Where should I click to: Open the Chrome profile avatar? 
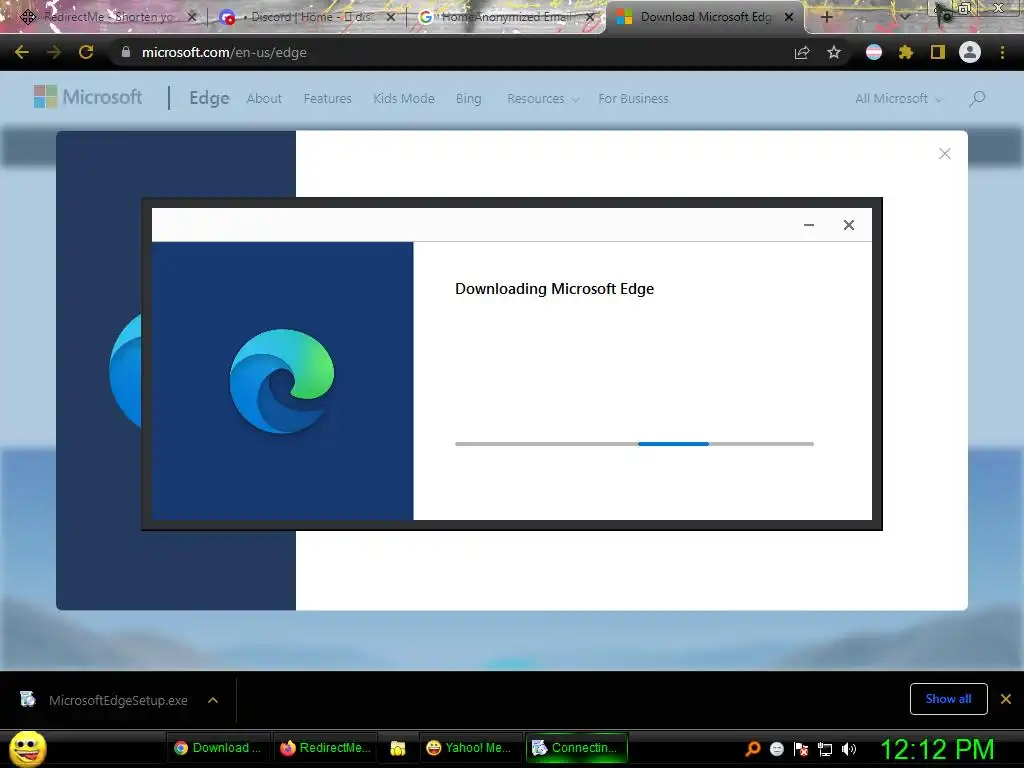[970, 52]
